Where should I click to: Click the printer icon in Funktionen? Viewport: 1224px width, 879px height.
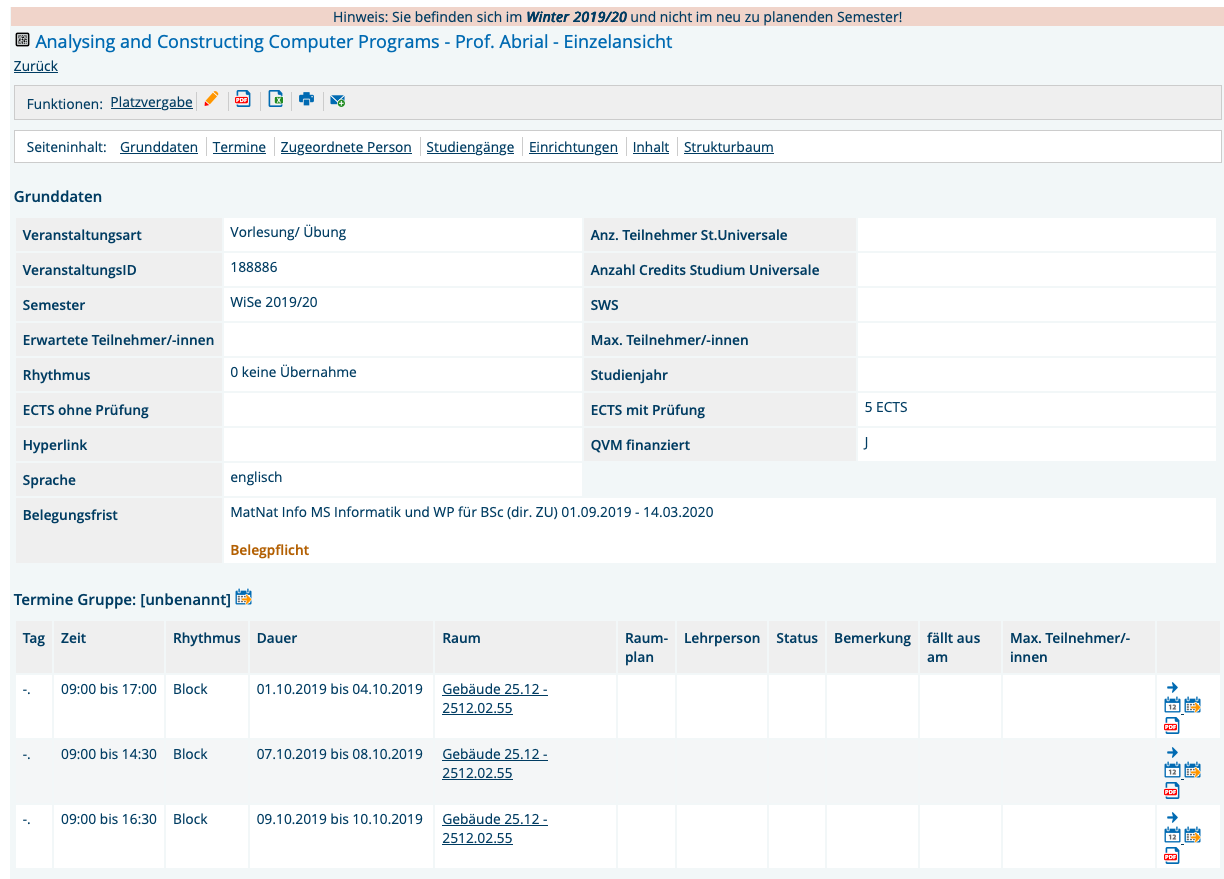tap(307, 99)
